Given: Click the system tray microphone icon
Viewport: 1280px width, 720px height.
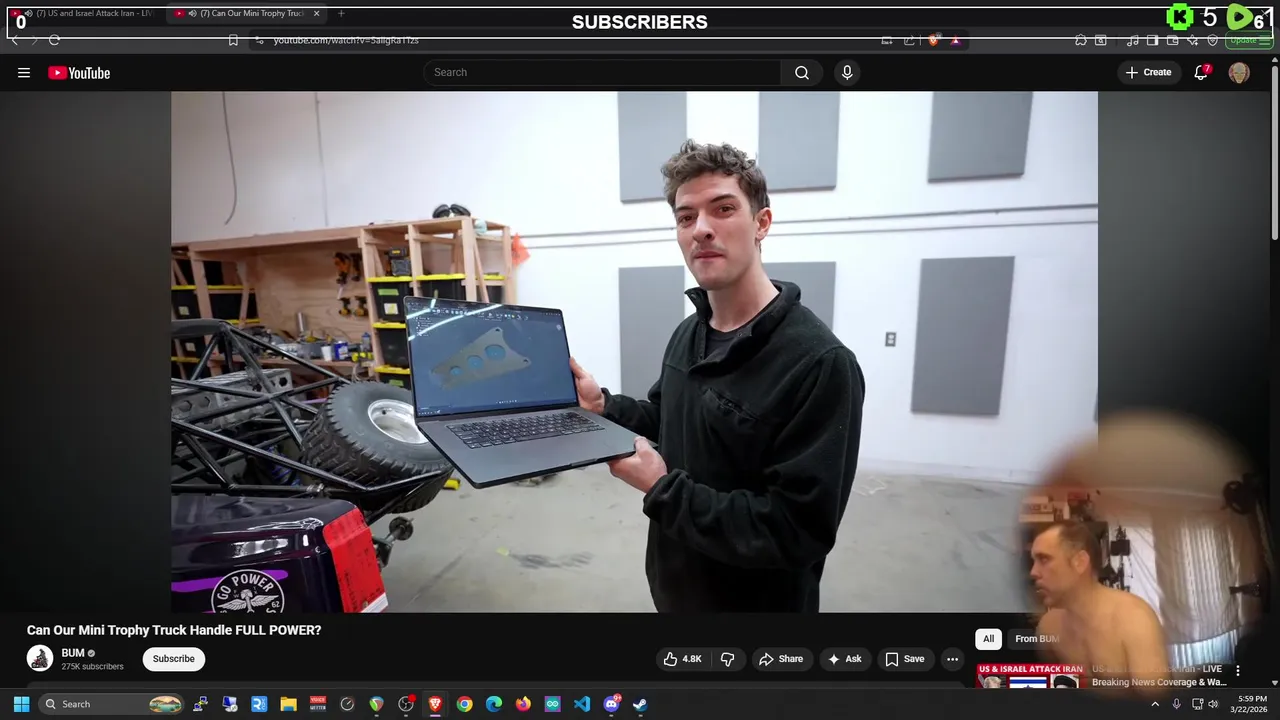Looking at the screenshot, I should pyautogui.click(x=1176, y=704).
